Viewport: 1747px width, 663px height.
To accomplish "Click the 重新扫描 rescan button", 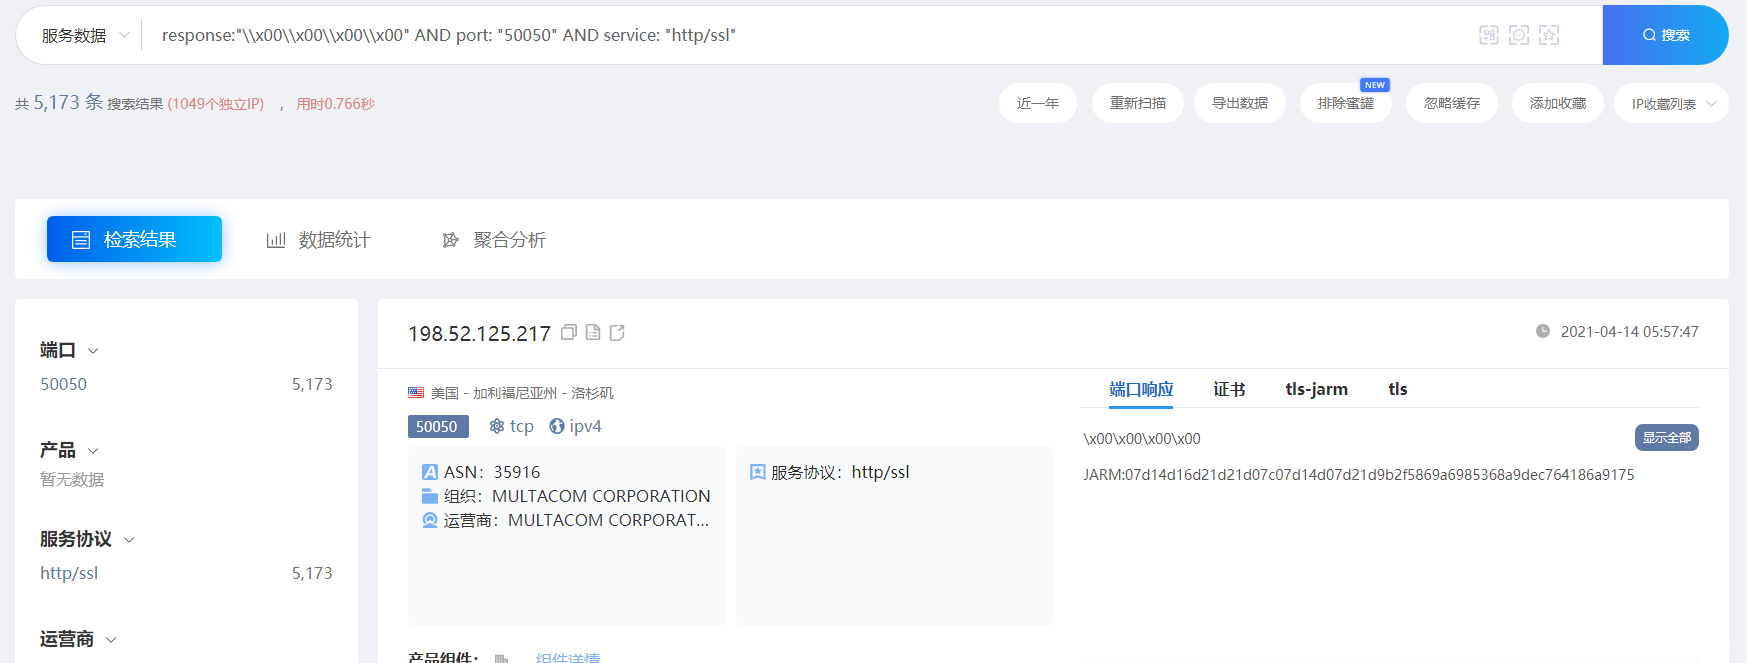I will coord(1137,103).
